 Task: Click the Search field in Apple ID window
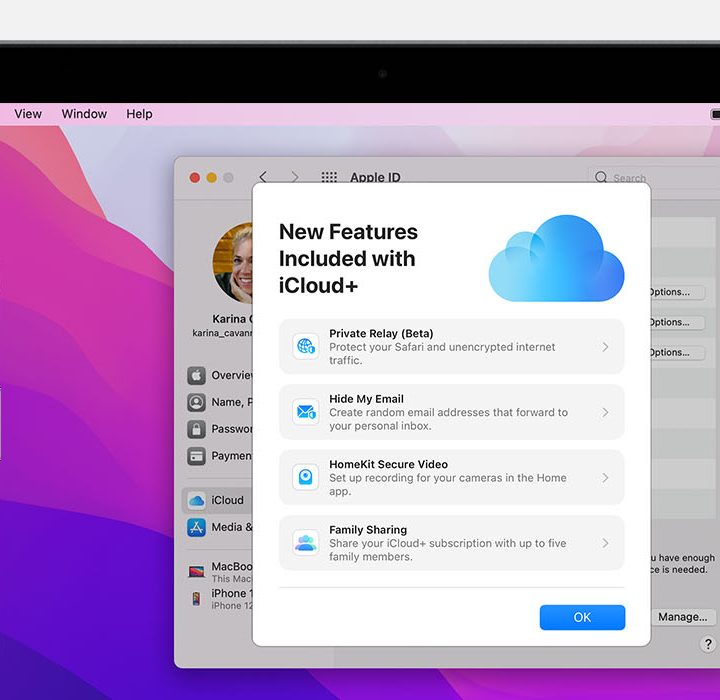click(654, 177)
